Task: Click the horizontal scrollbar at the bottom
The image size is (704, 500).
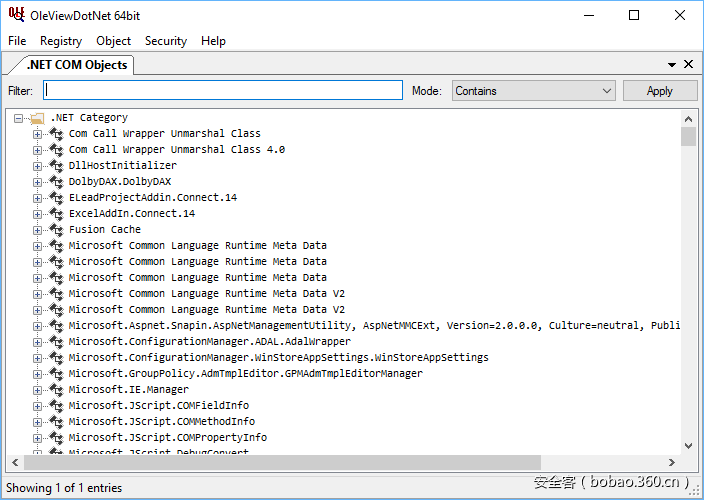Action: coord(280,463)
